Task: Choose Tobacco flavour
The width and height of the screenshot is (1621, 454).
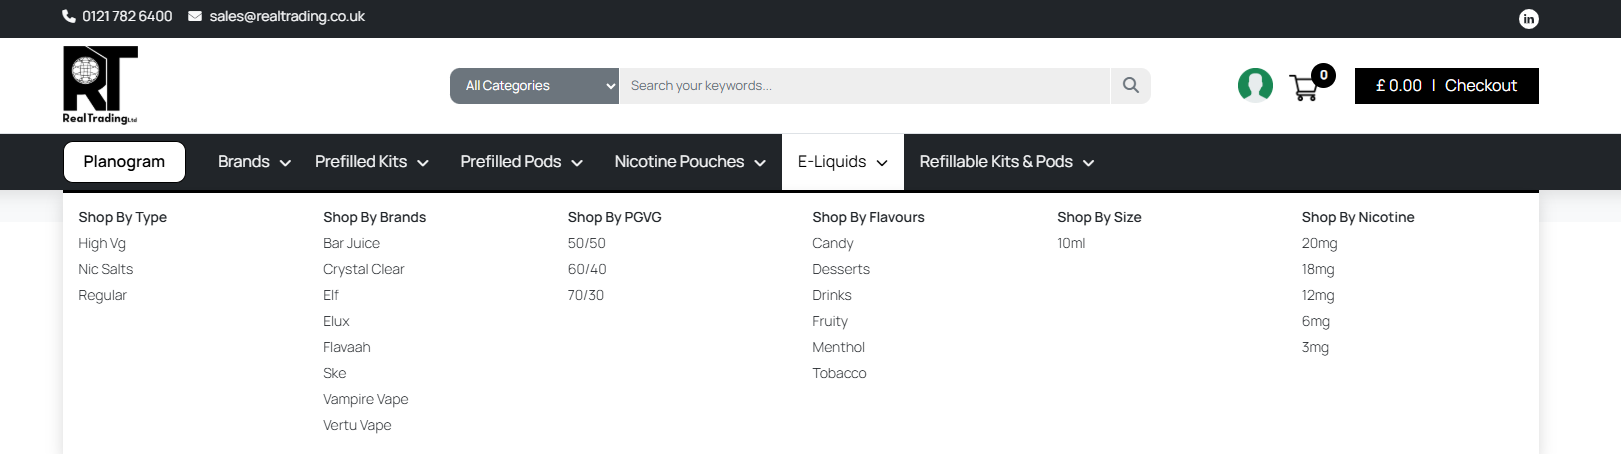Action: [x=839, y=373]
